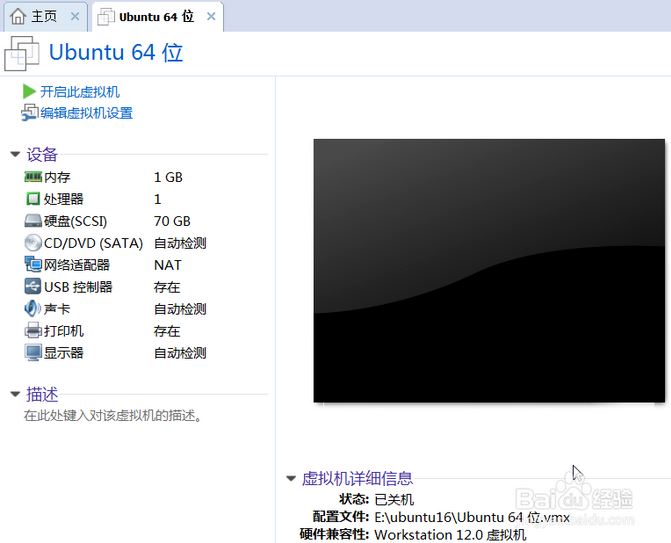Screen dimensions: 671x543
Task: Click the home icon on 主页 tab
Action: (18, 17)
